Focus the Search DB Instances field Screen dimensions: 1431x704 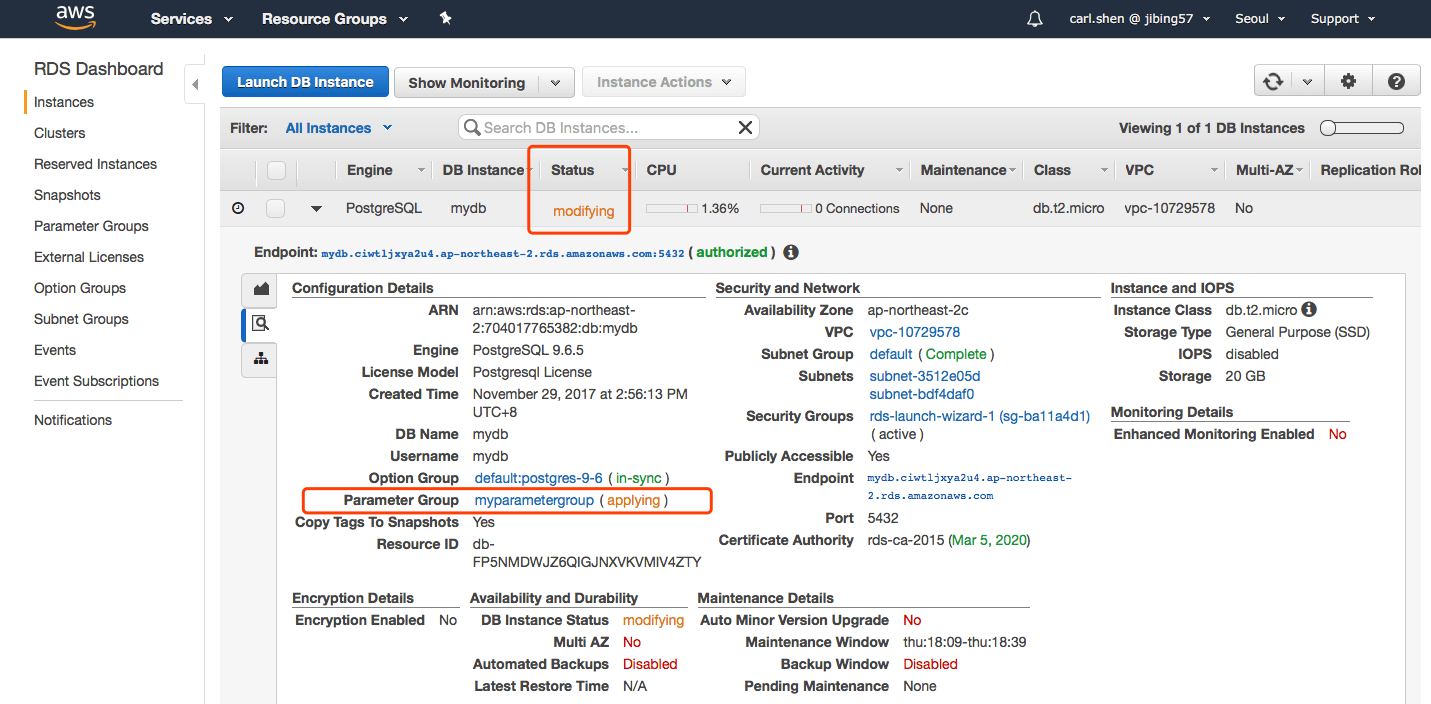click(608, 127)
